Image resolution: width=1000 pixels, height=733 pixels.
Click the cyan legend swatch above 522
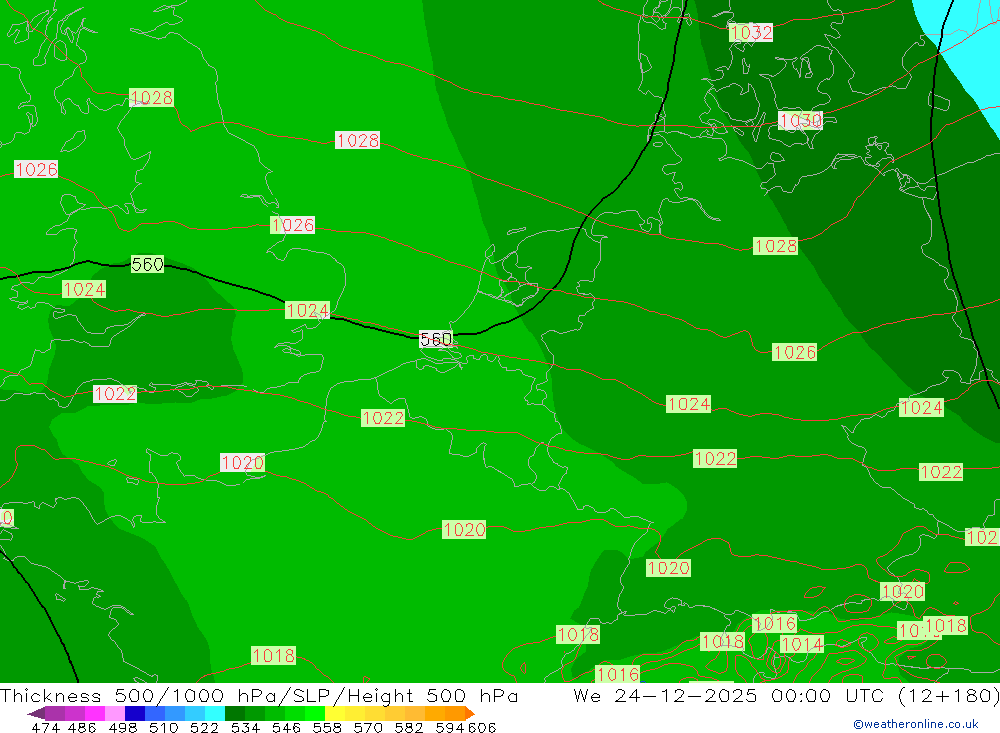215,713
